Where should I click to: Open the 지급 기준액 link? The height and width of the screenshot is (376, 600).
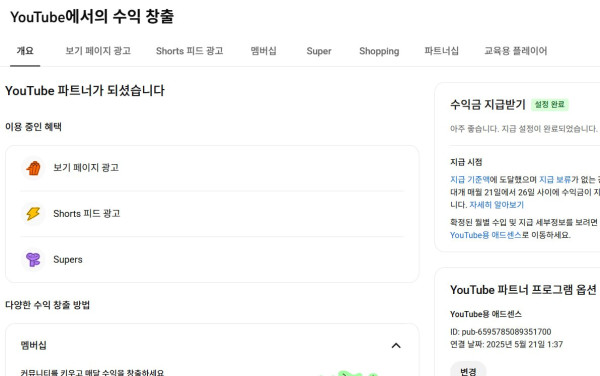pyautogui.click(x=470, y=179)
